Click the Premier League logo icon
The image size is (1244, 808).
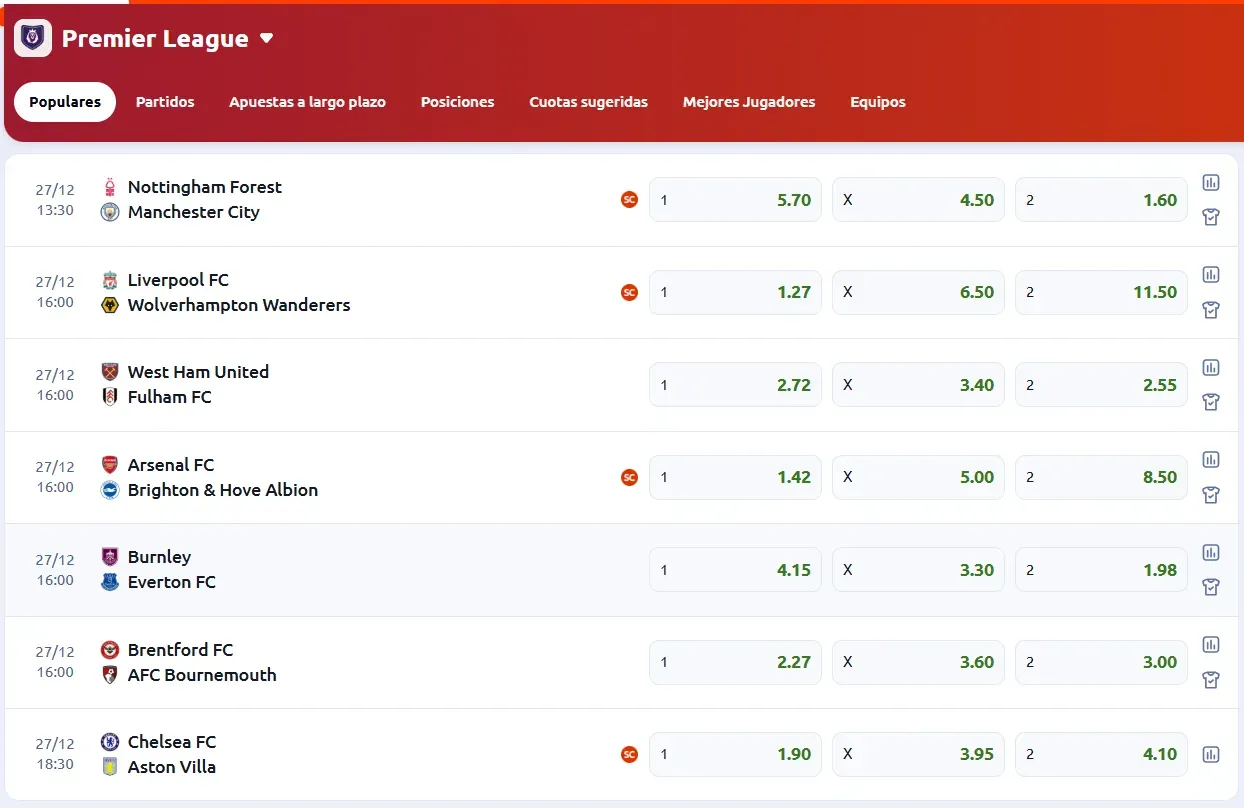click(33, 38)
